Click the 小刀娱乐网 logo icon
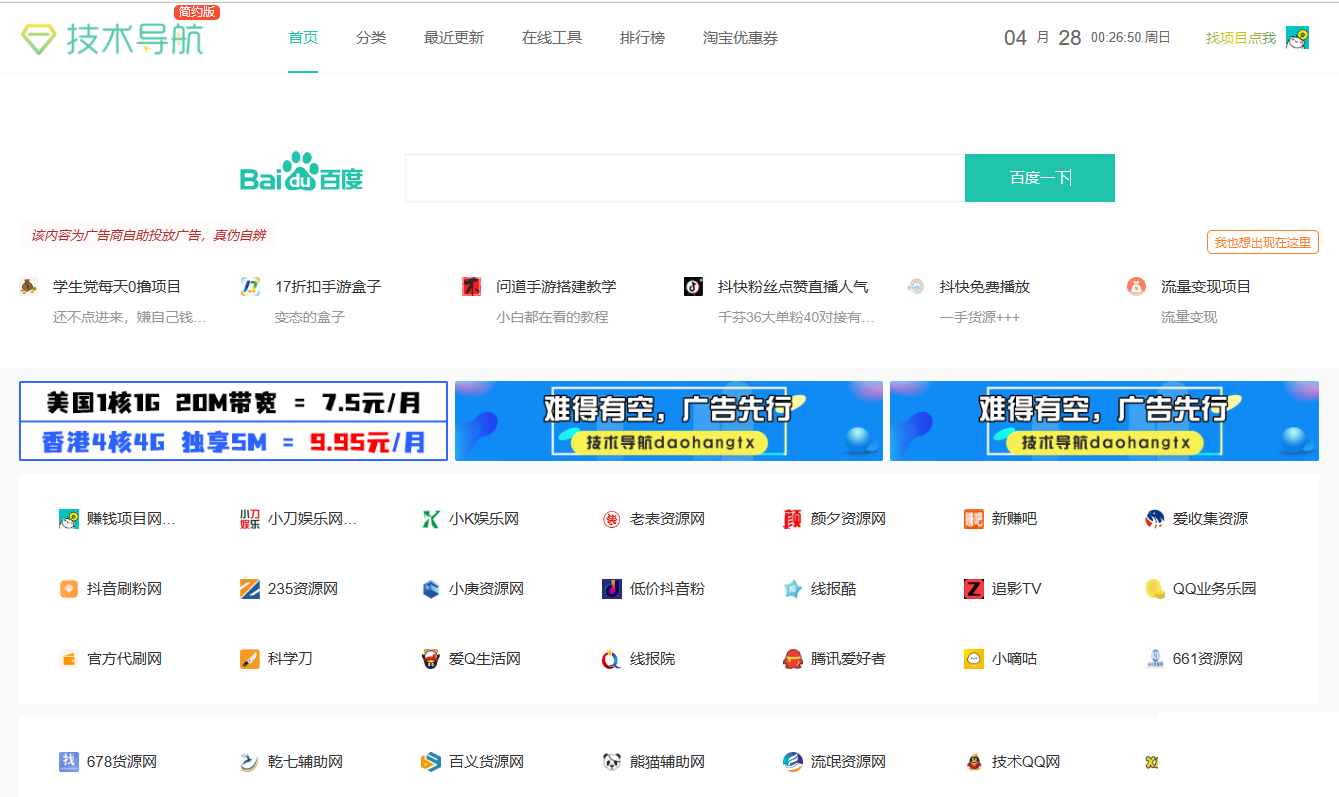Image resolution: width=1339 pixels, height=797 pixels. (250, 519)
